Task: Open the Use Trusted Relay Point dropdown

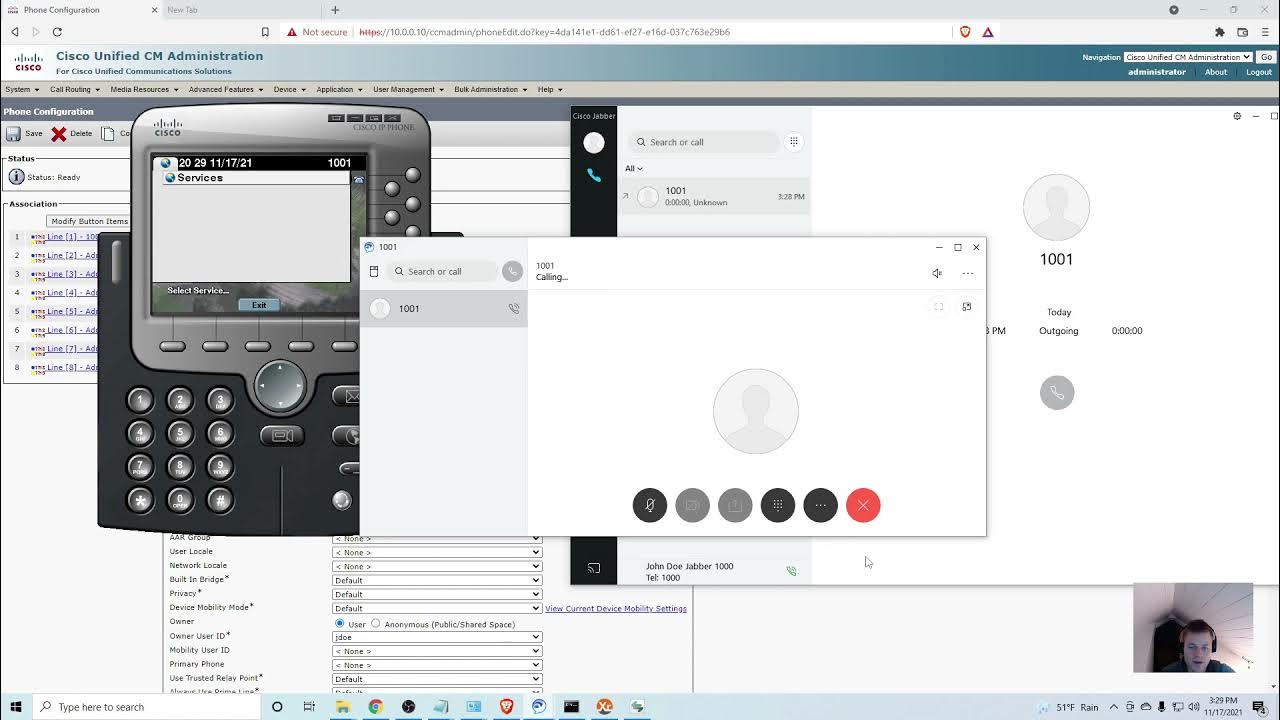Action: (x=437, y=679)
